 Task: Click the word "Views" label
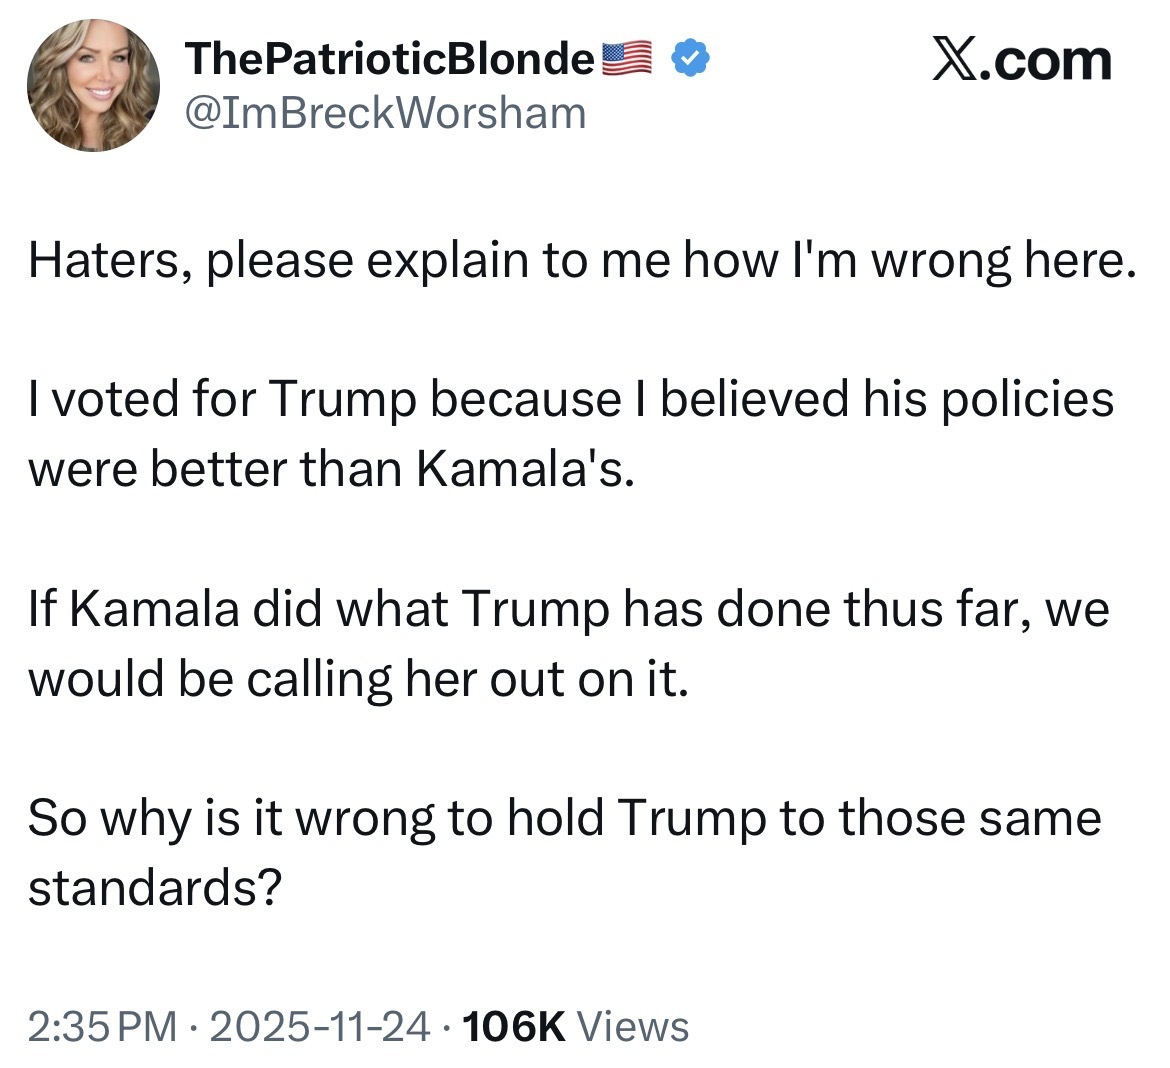pos(634,1026)
